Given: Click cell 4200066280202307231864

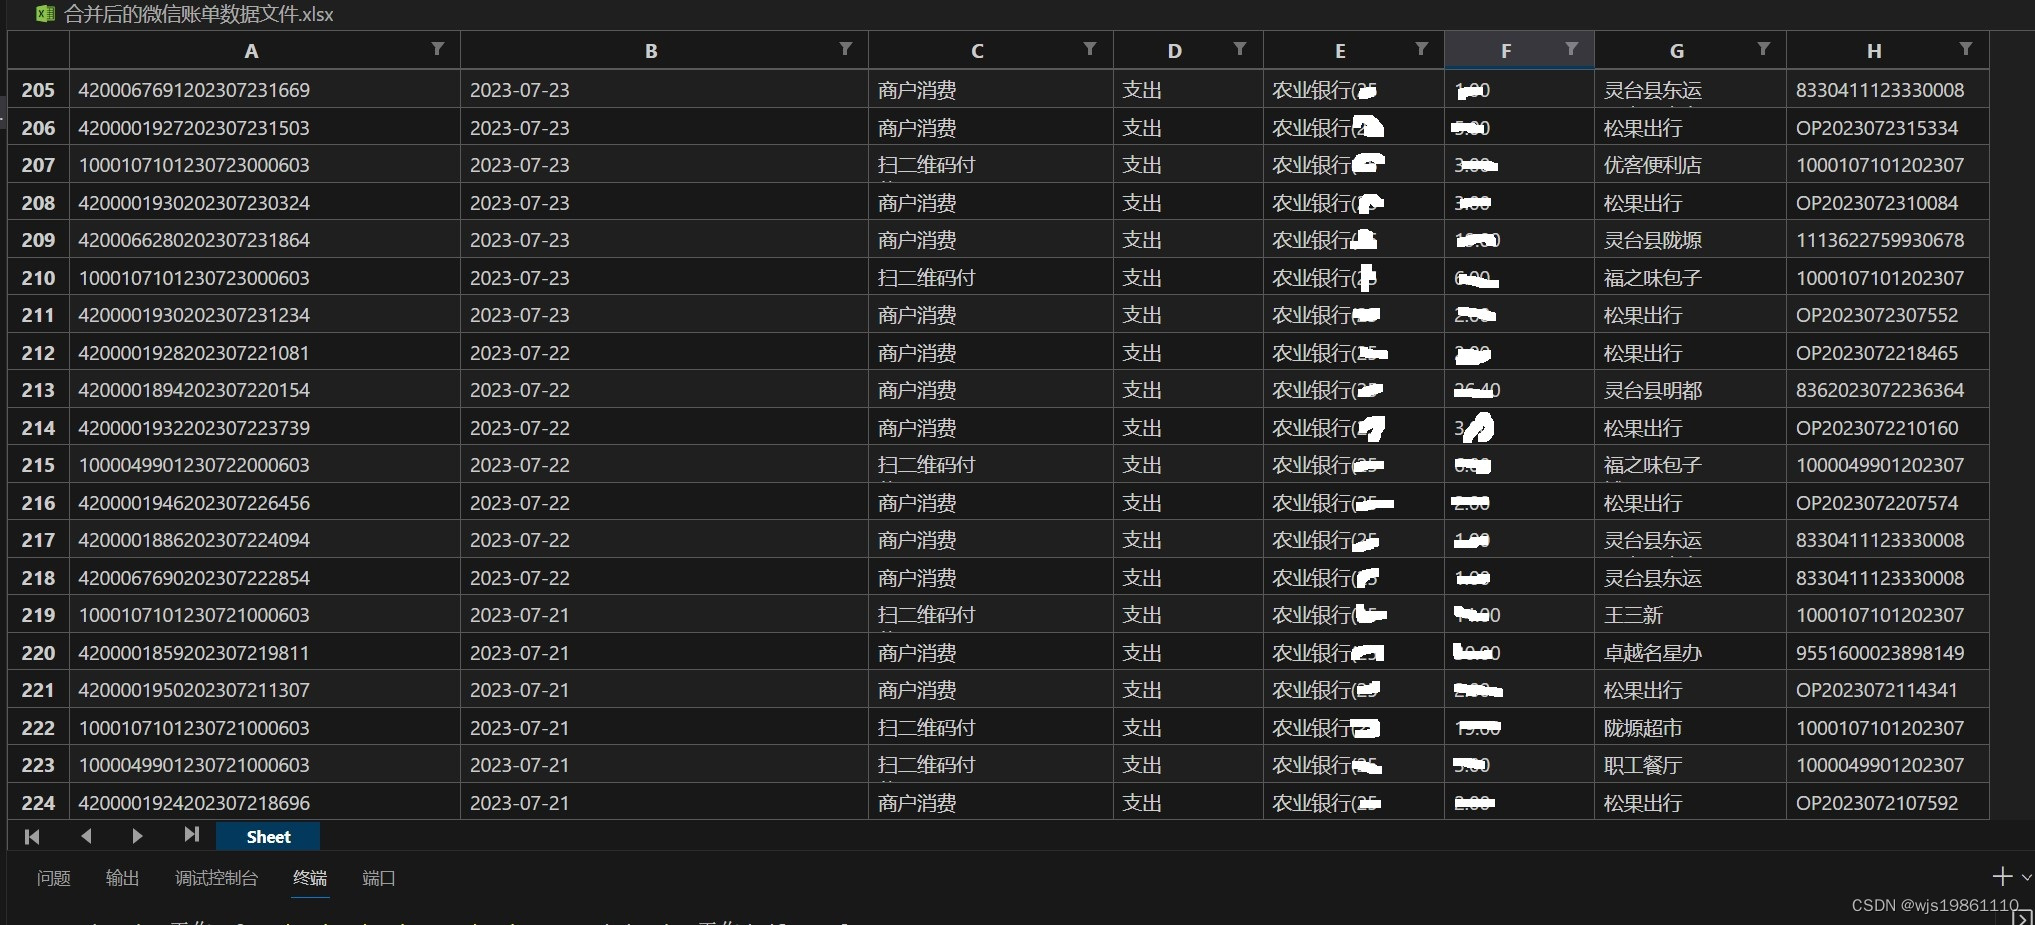Looking at the screenshot, I should pyautogui.click(x=265, y=240).
